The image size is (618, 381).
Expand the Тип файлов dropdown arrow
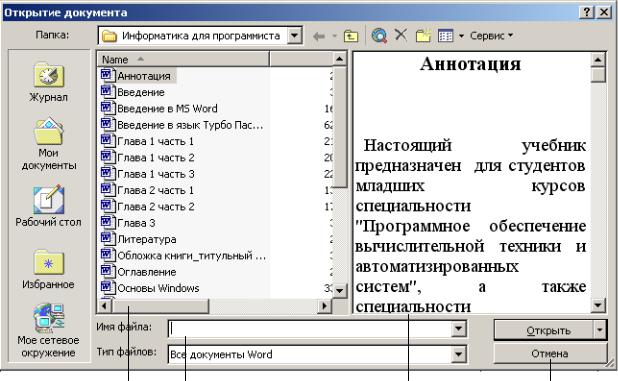pyautogui.click(x=458, y=354)
